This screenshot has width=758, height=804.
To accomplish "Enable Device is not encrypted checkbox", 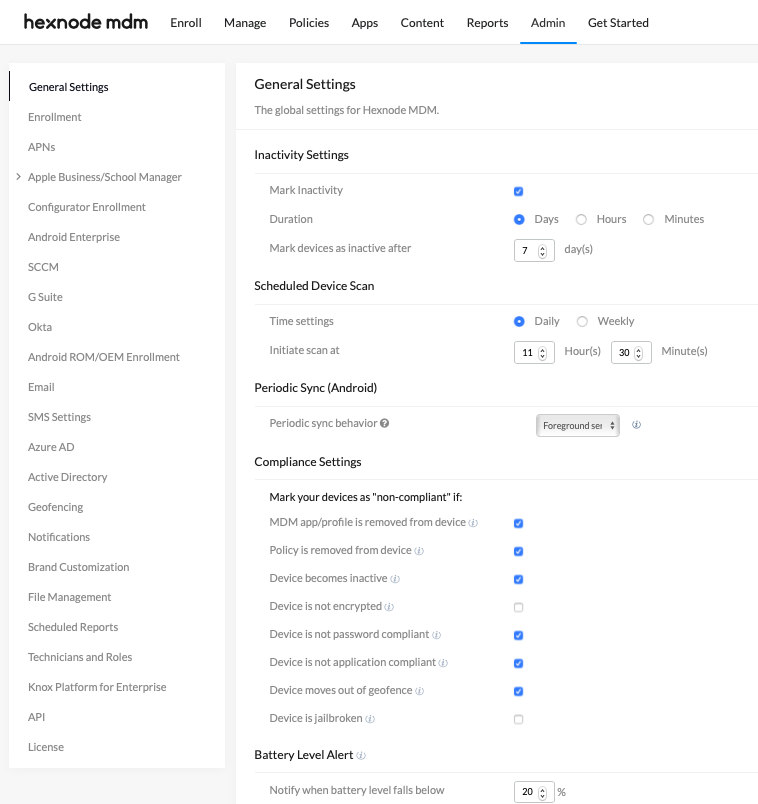I will click(x=518, y=607).
